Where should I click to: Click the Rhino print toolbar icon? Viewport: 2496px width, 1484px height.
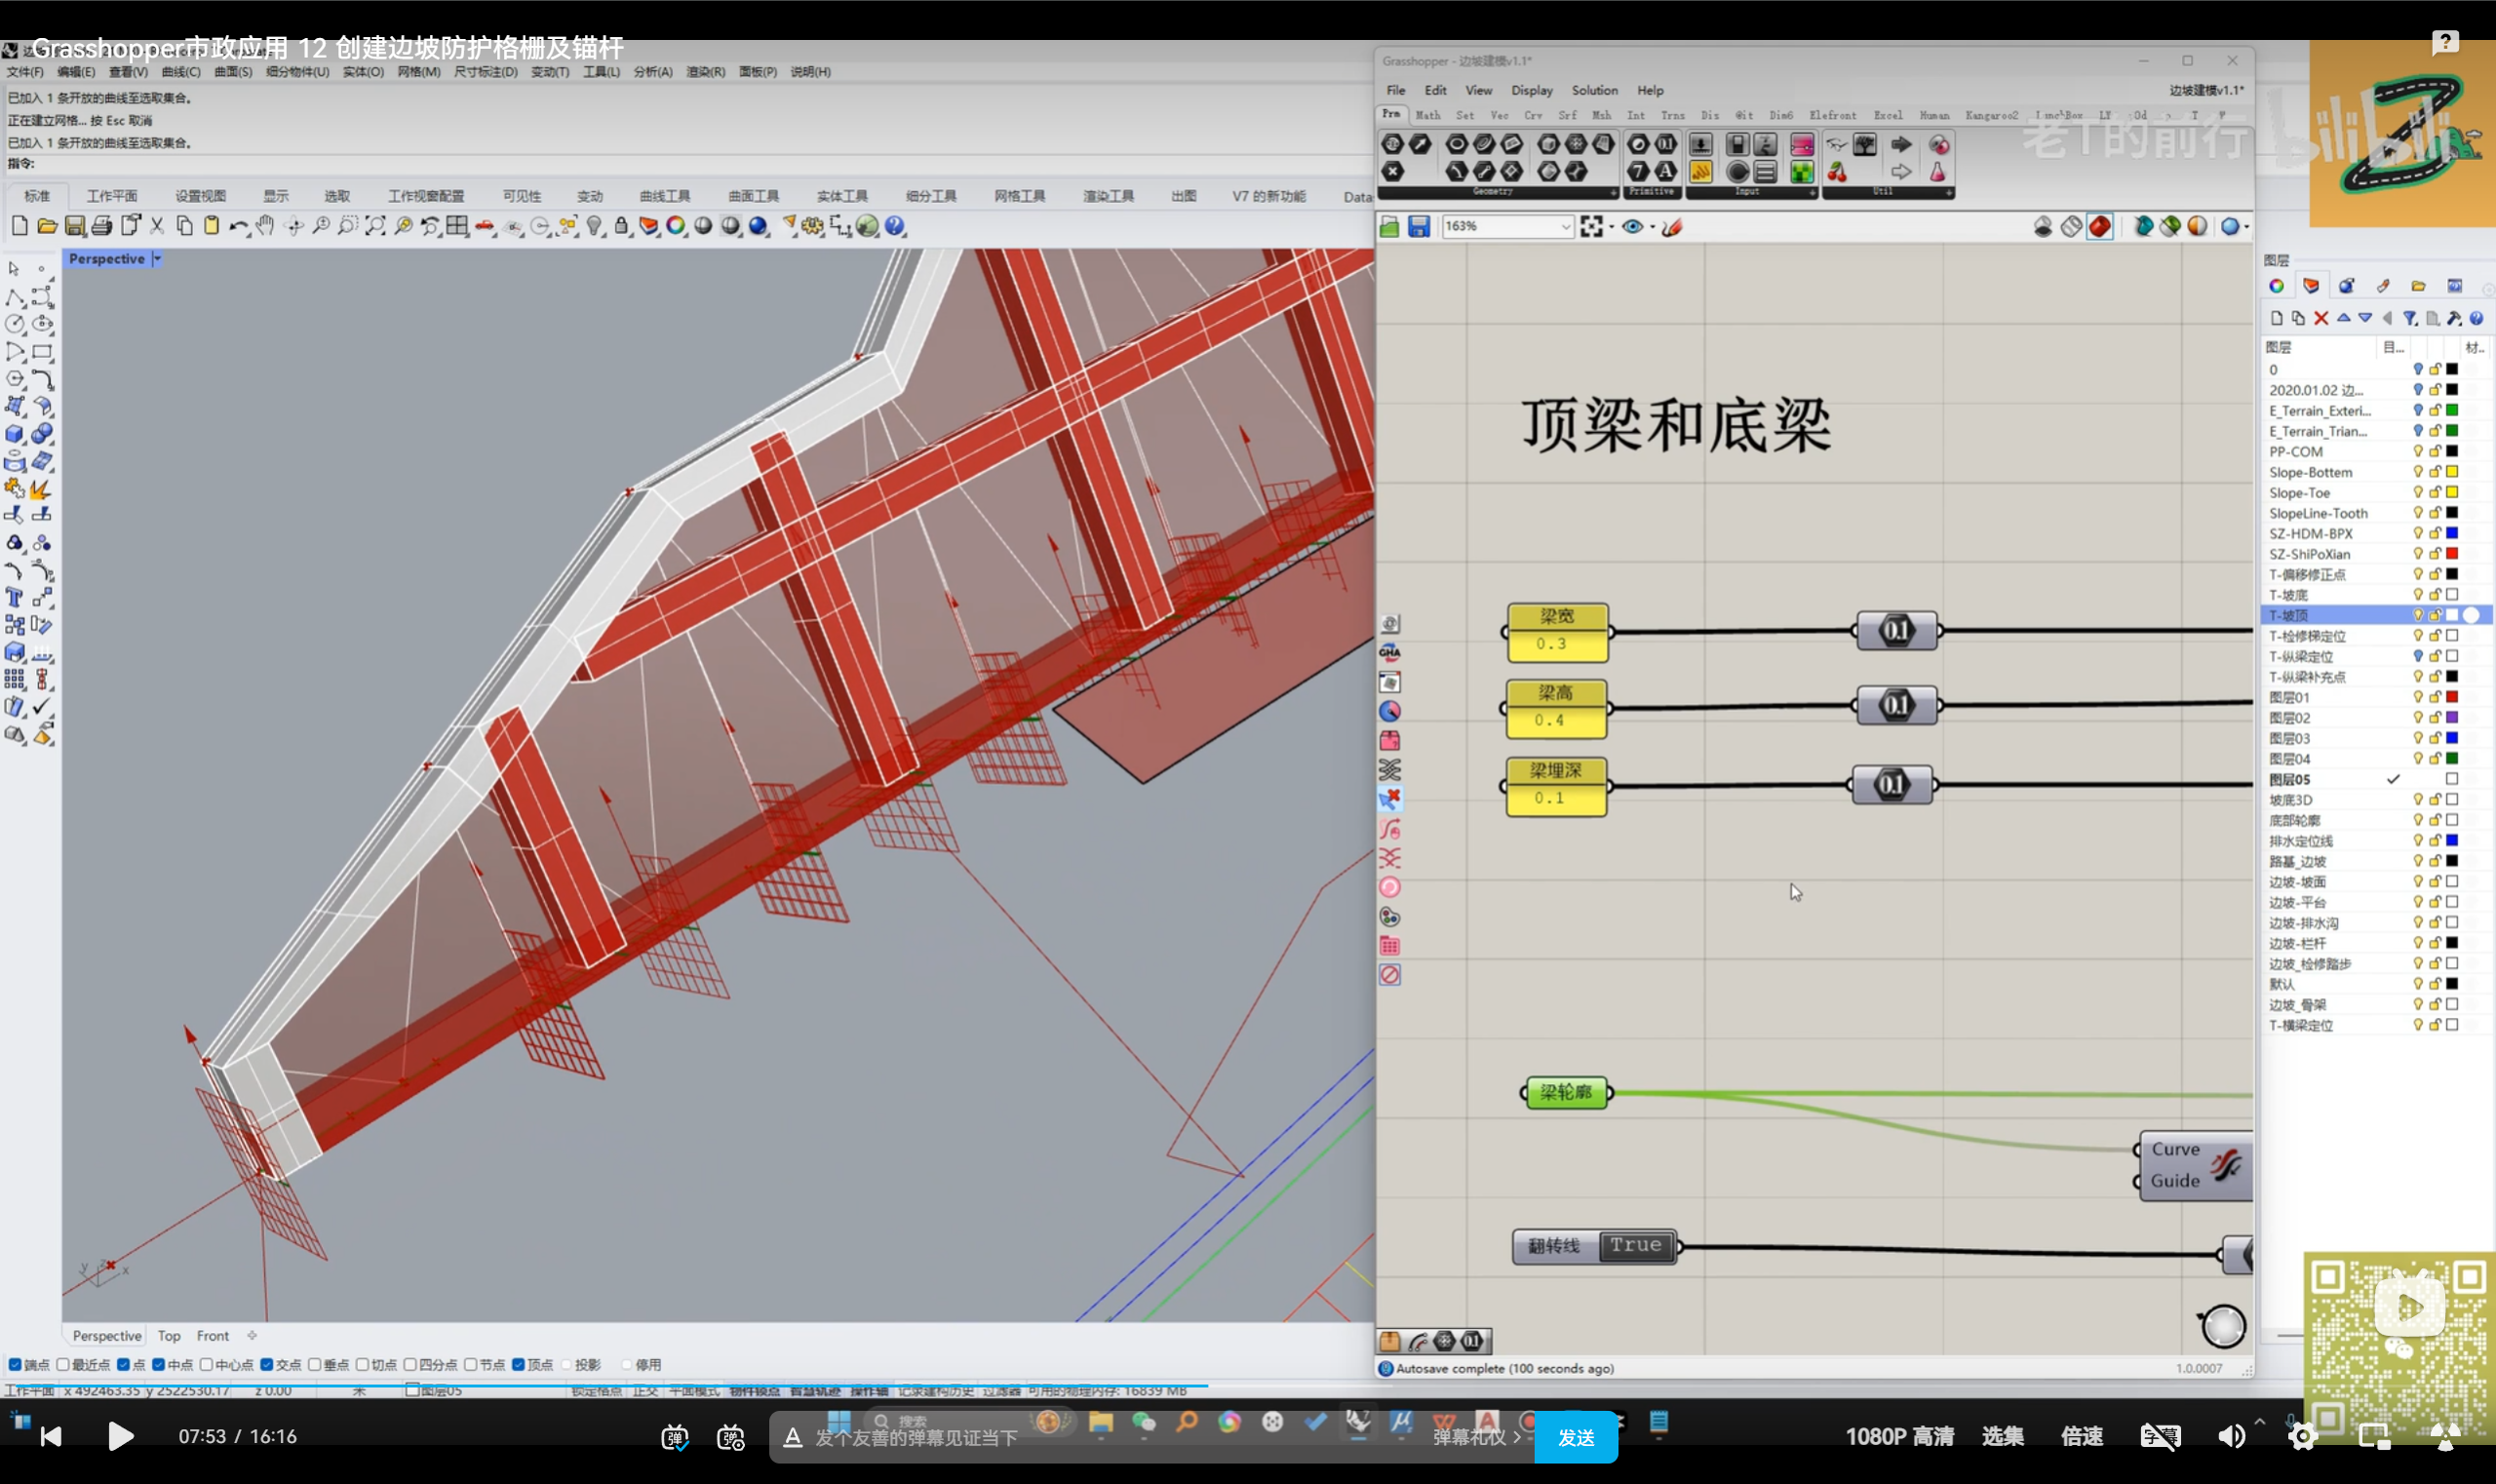[102, 226]
